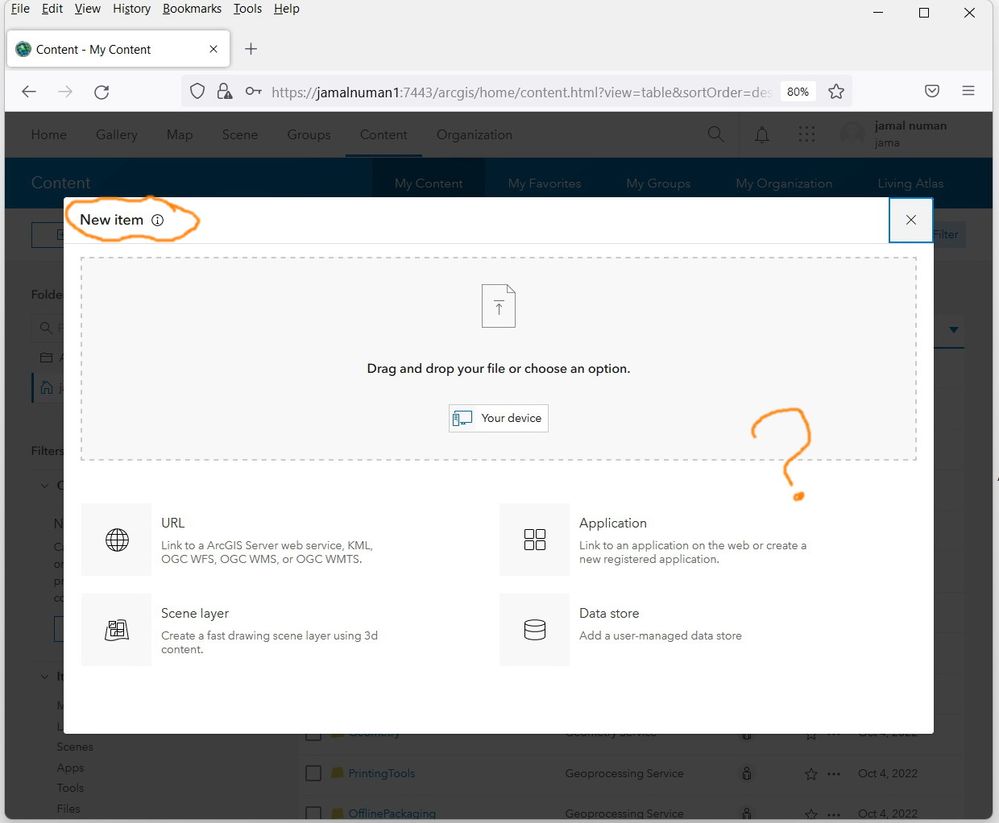Go to Scene in portal navigation
This screenshot has height=823, width=999.
[x=240, y=135]
